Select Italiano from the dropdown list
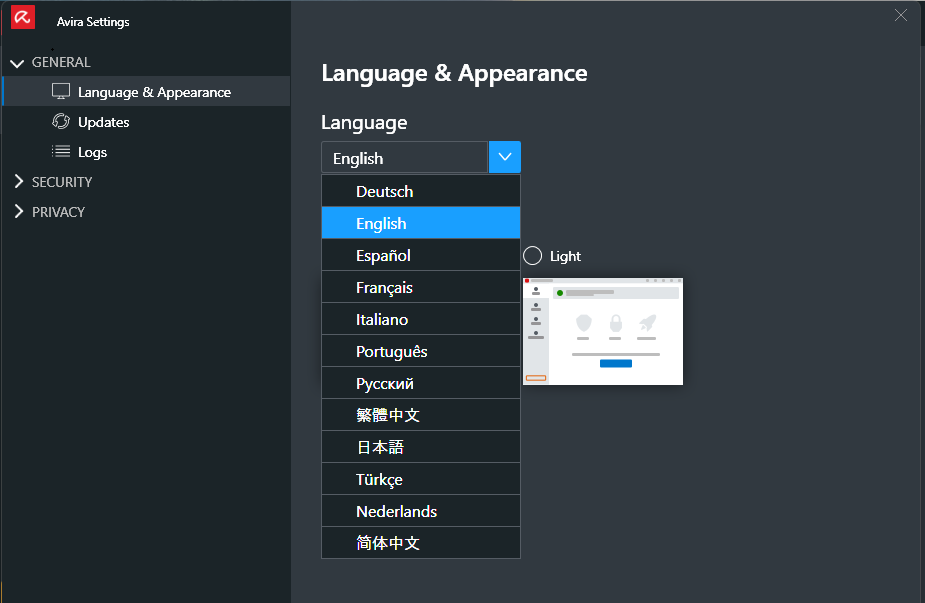The width and height of the screenshot is (925, 603). click(382, 319)
